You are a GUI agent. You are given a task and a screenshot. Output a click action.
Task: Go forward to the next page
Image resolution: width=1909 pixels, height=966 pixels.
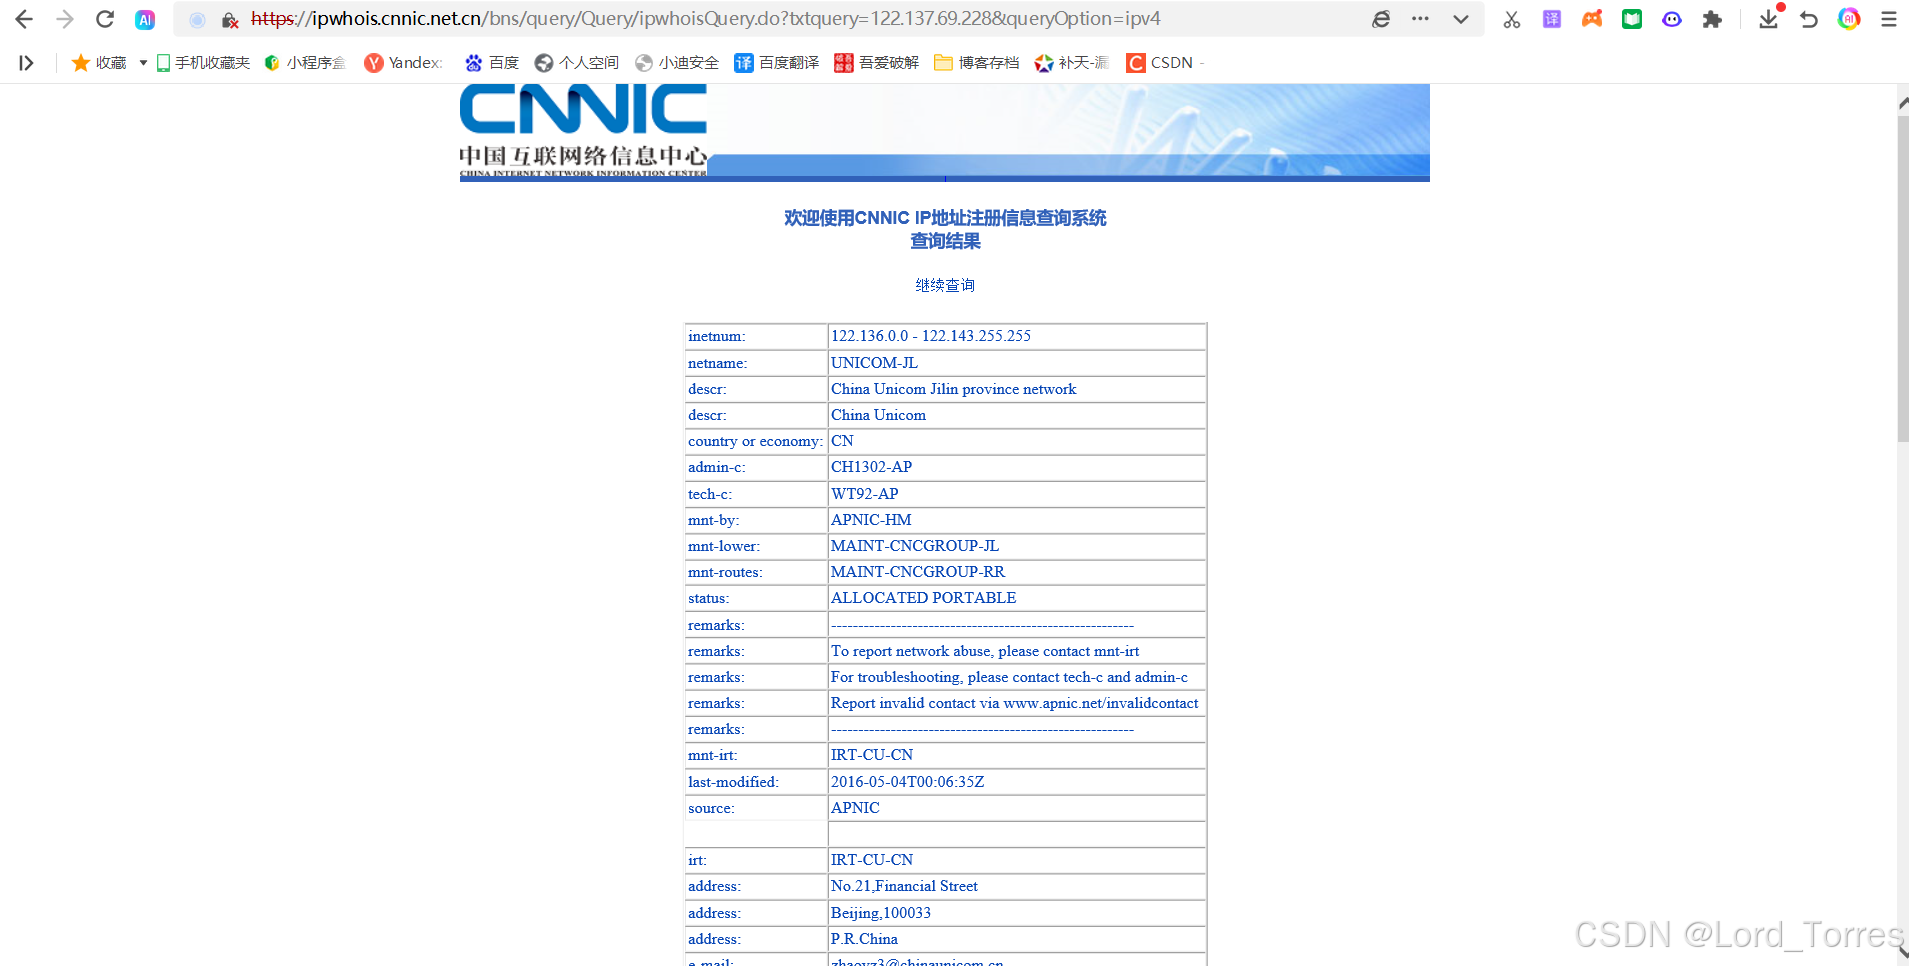[x=65, y=19]
